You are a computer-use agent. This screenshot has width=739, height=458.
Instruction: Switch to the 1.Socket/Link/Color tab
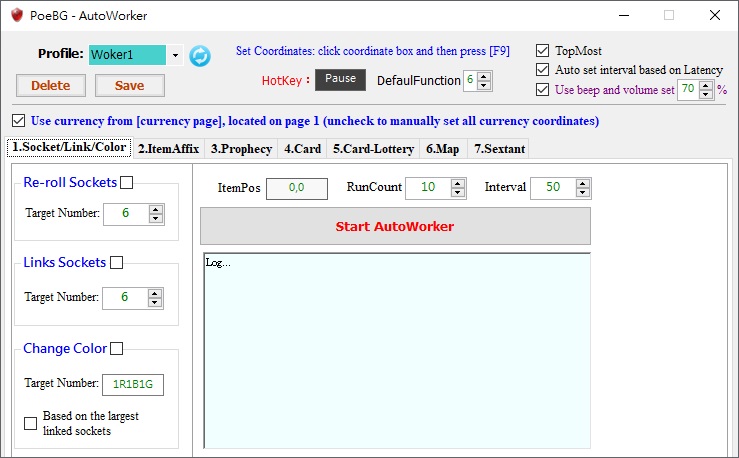(x=69, y=147)
